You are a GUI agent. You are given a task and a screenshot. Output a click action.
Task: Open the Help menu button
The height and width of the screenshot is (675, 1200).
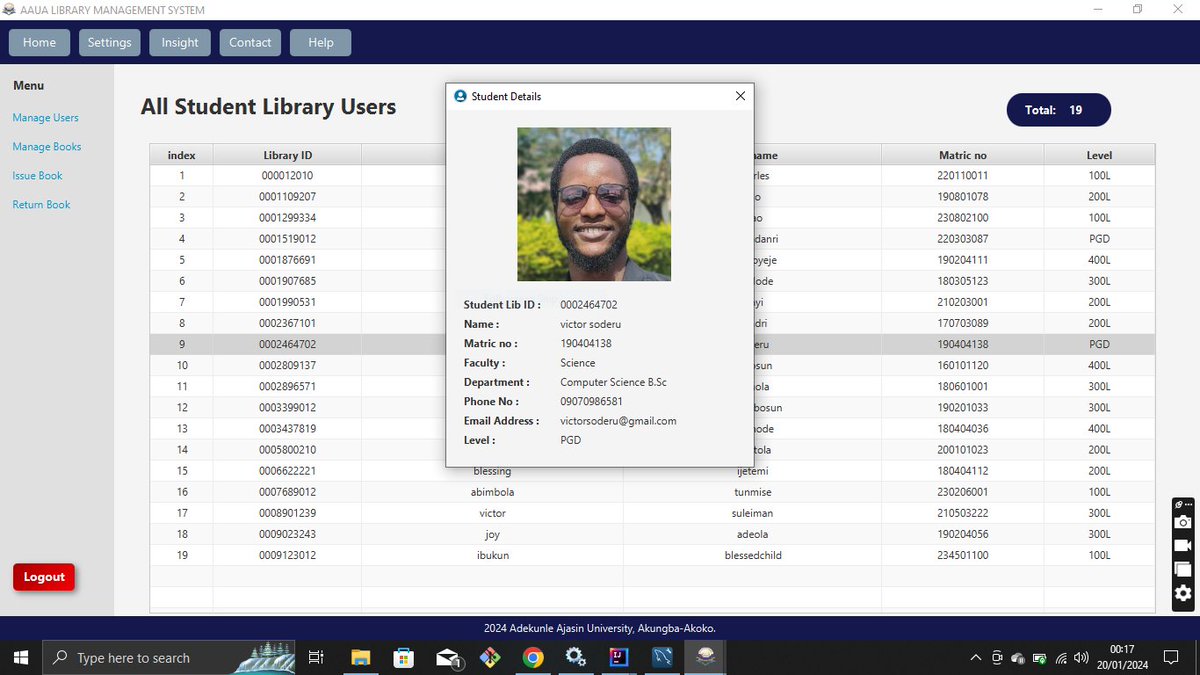click(x=320, y=42)
